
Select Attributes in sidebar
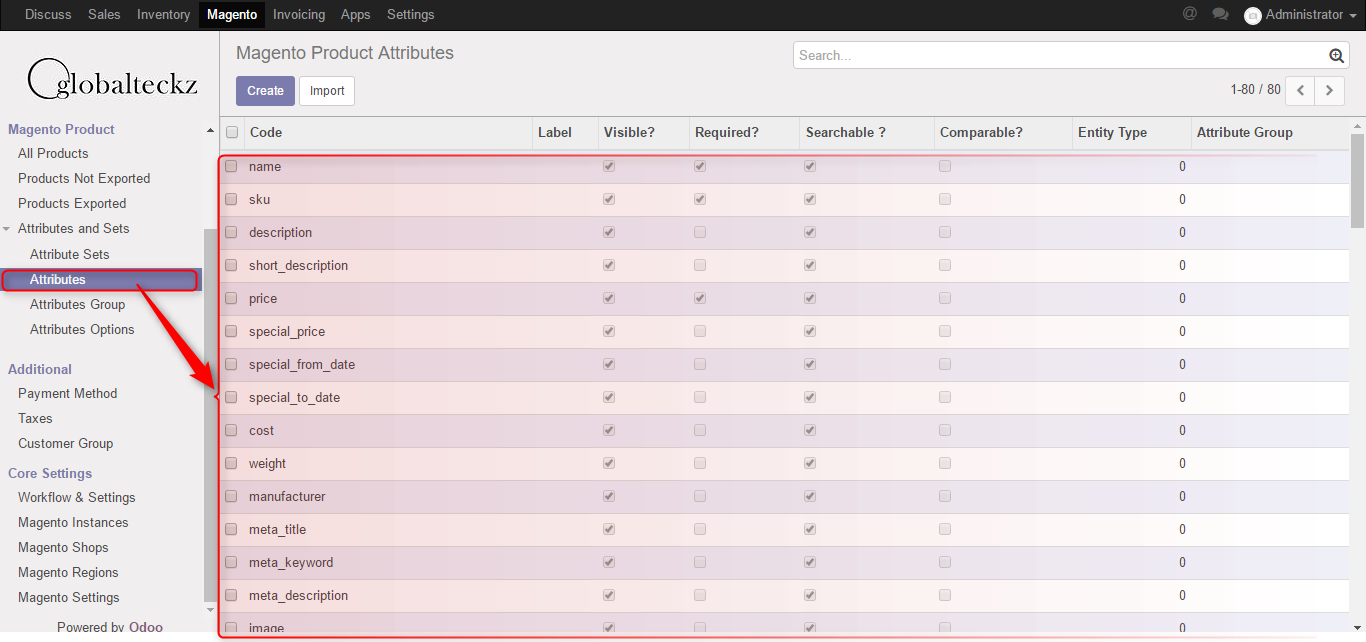[x=58, y=280]
